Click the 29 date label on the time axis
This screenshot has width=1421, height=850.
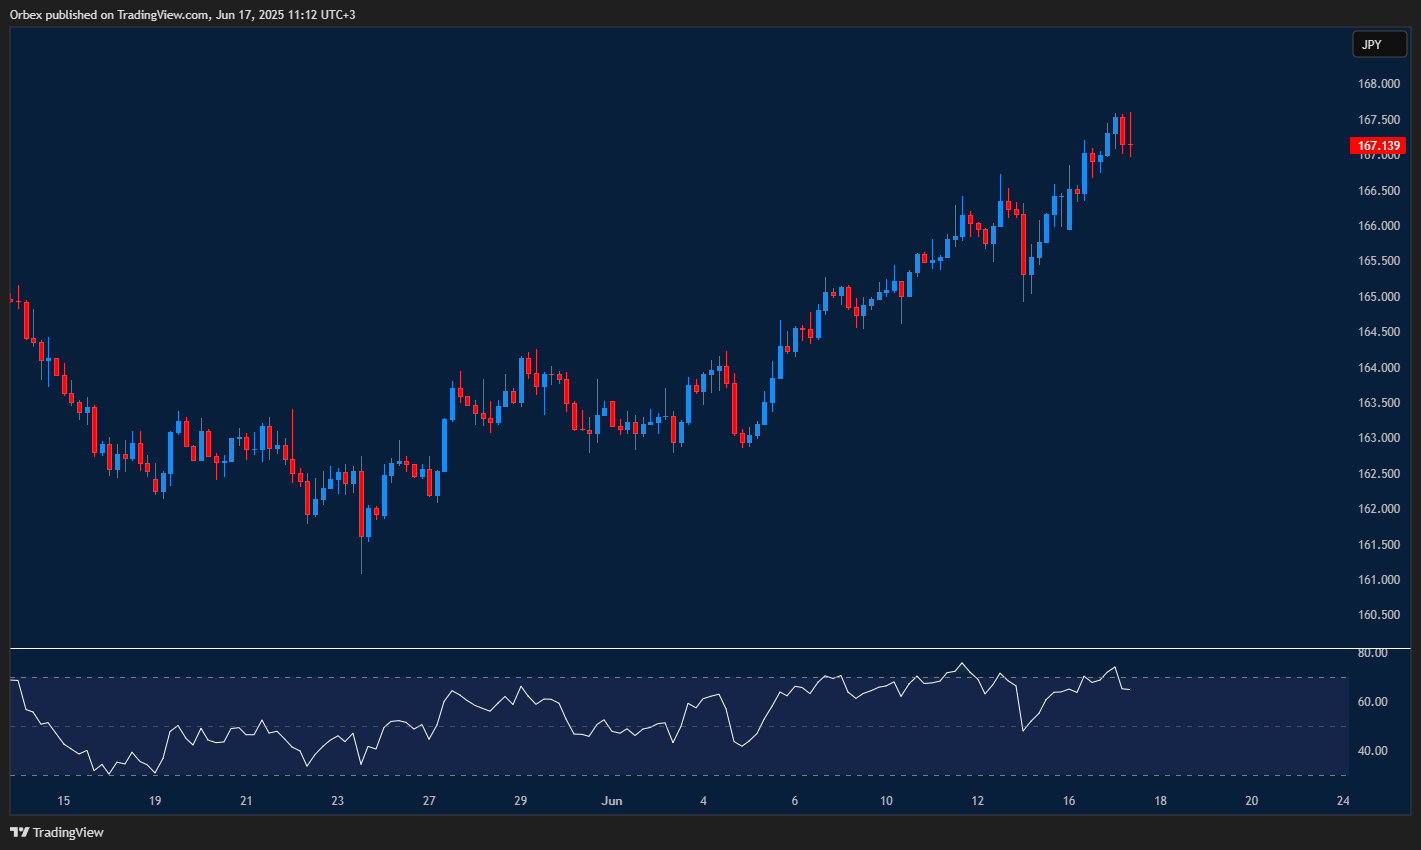(521, 801)
